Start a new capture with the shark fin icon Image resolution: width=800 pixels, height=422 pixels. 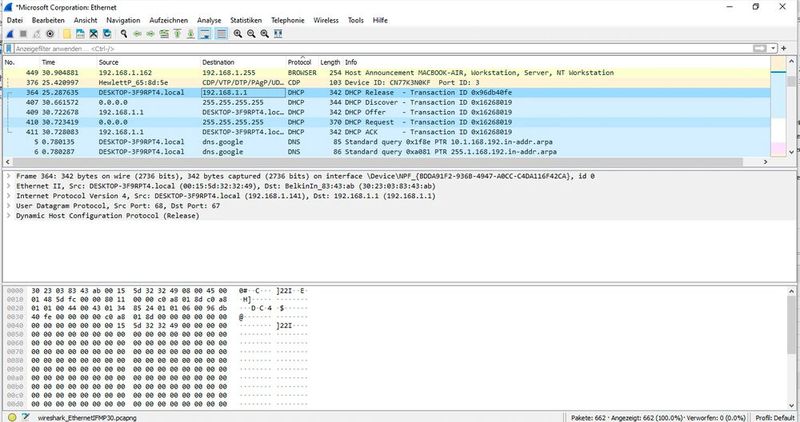(9, 34)
